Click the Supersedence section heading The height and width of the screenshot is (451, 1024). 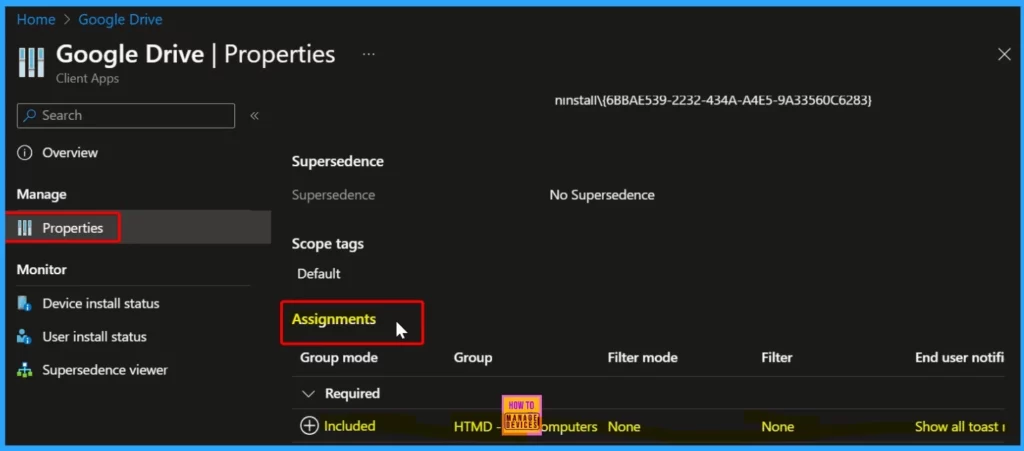coord(338,161)
